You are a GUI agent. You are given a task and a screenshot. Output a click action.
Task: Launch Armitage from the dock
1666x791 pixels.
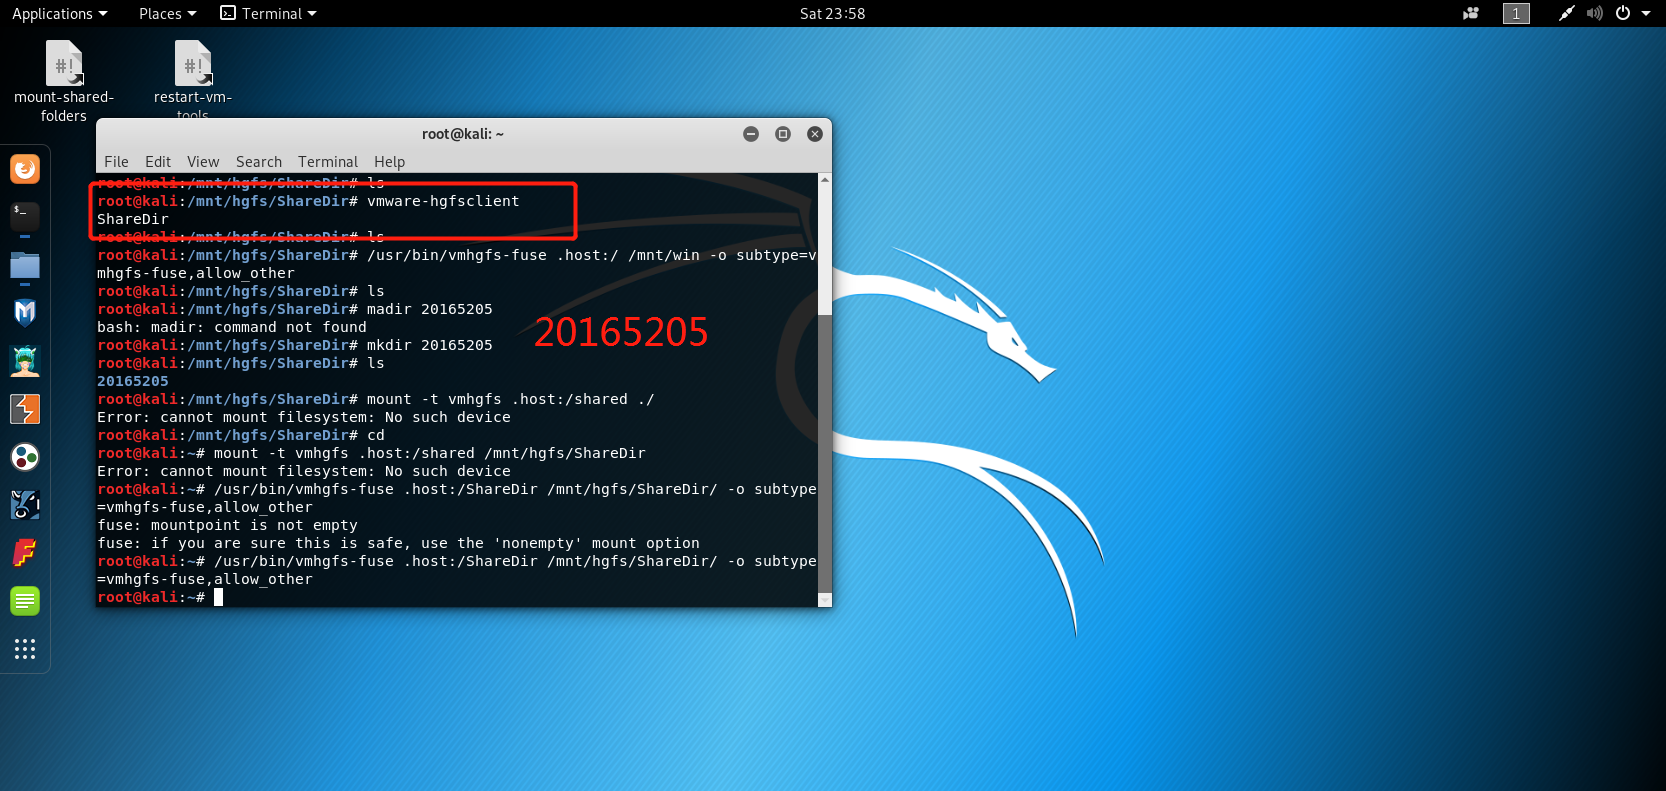tap(25, 361)
